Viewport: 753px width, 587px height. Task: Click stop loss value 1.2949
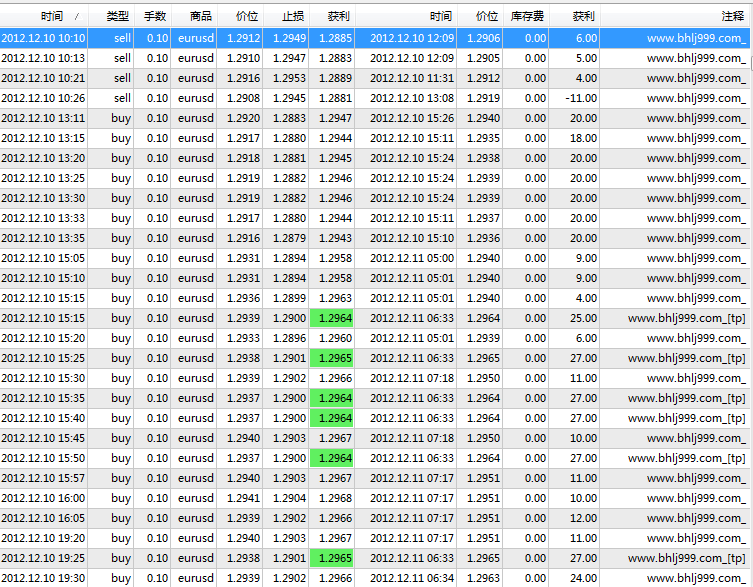click(x=290, y=38)
